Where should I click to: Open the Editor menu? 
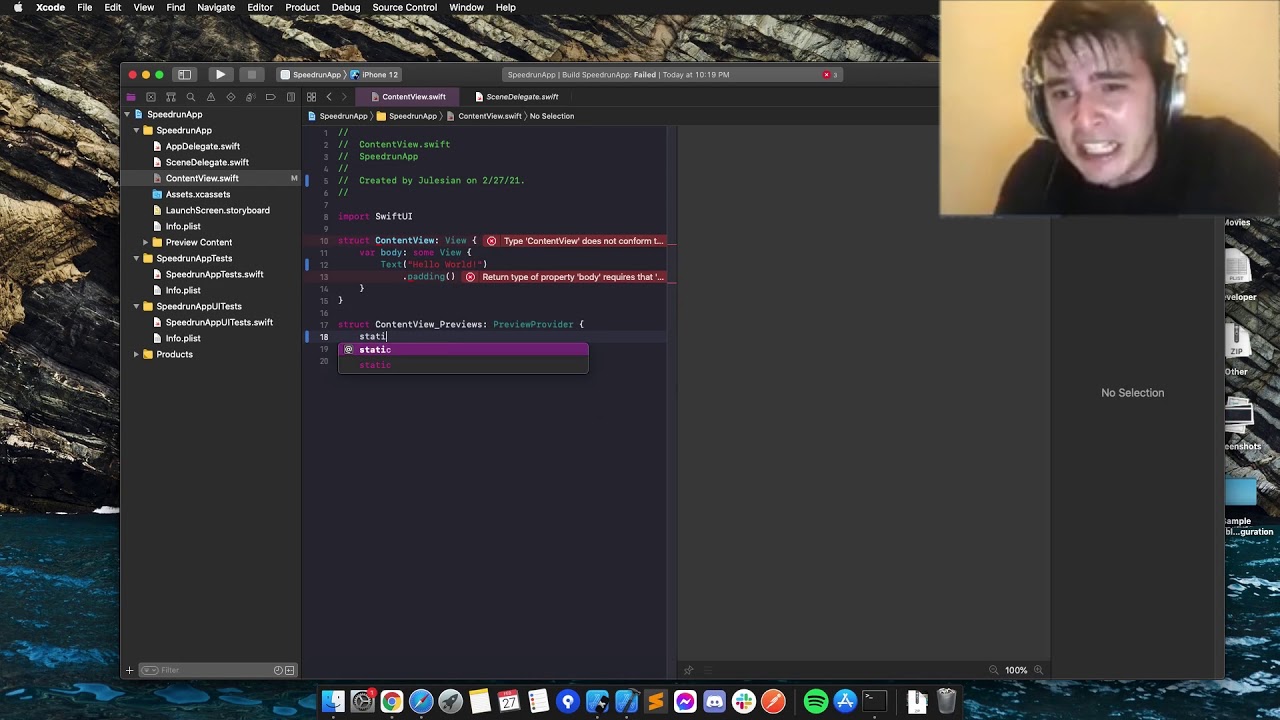(x=260, y=7)
